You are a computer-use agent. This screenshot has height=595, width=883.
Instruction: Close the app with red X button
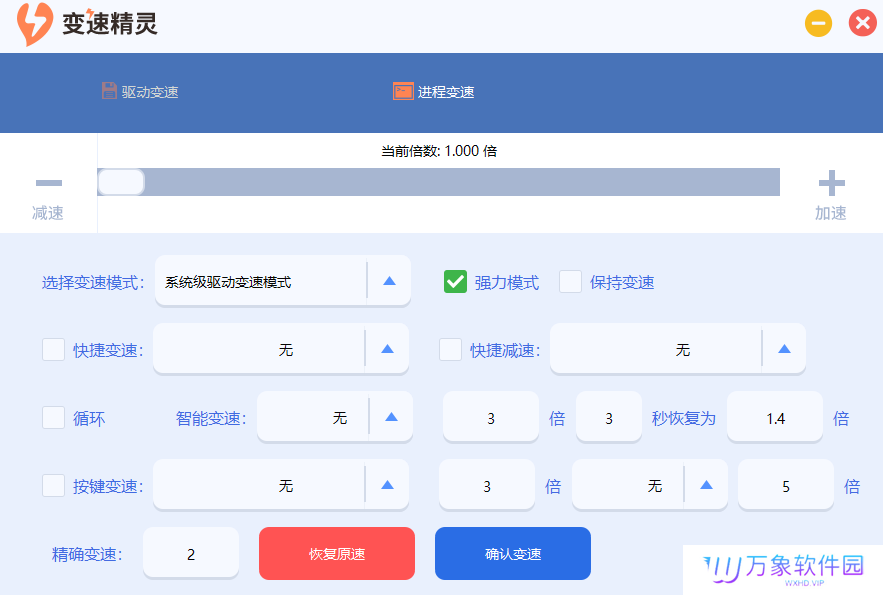point(863,23)
